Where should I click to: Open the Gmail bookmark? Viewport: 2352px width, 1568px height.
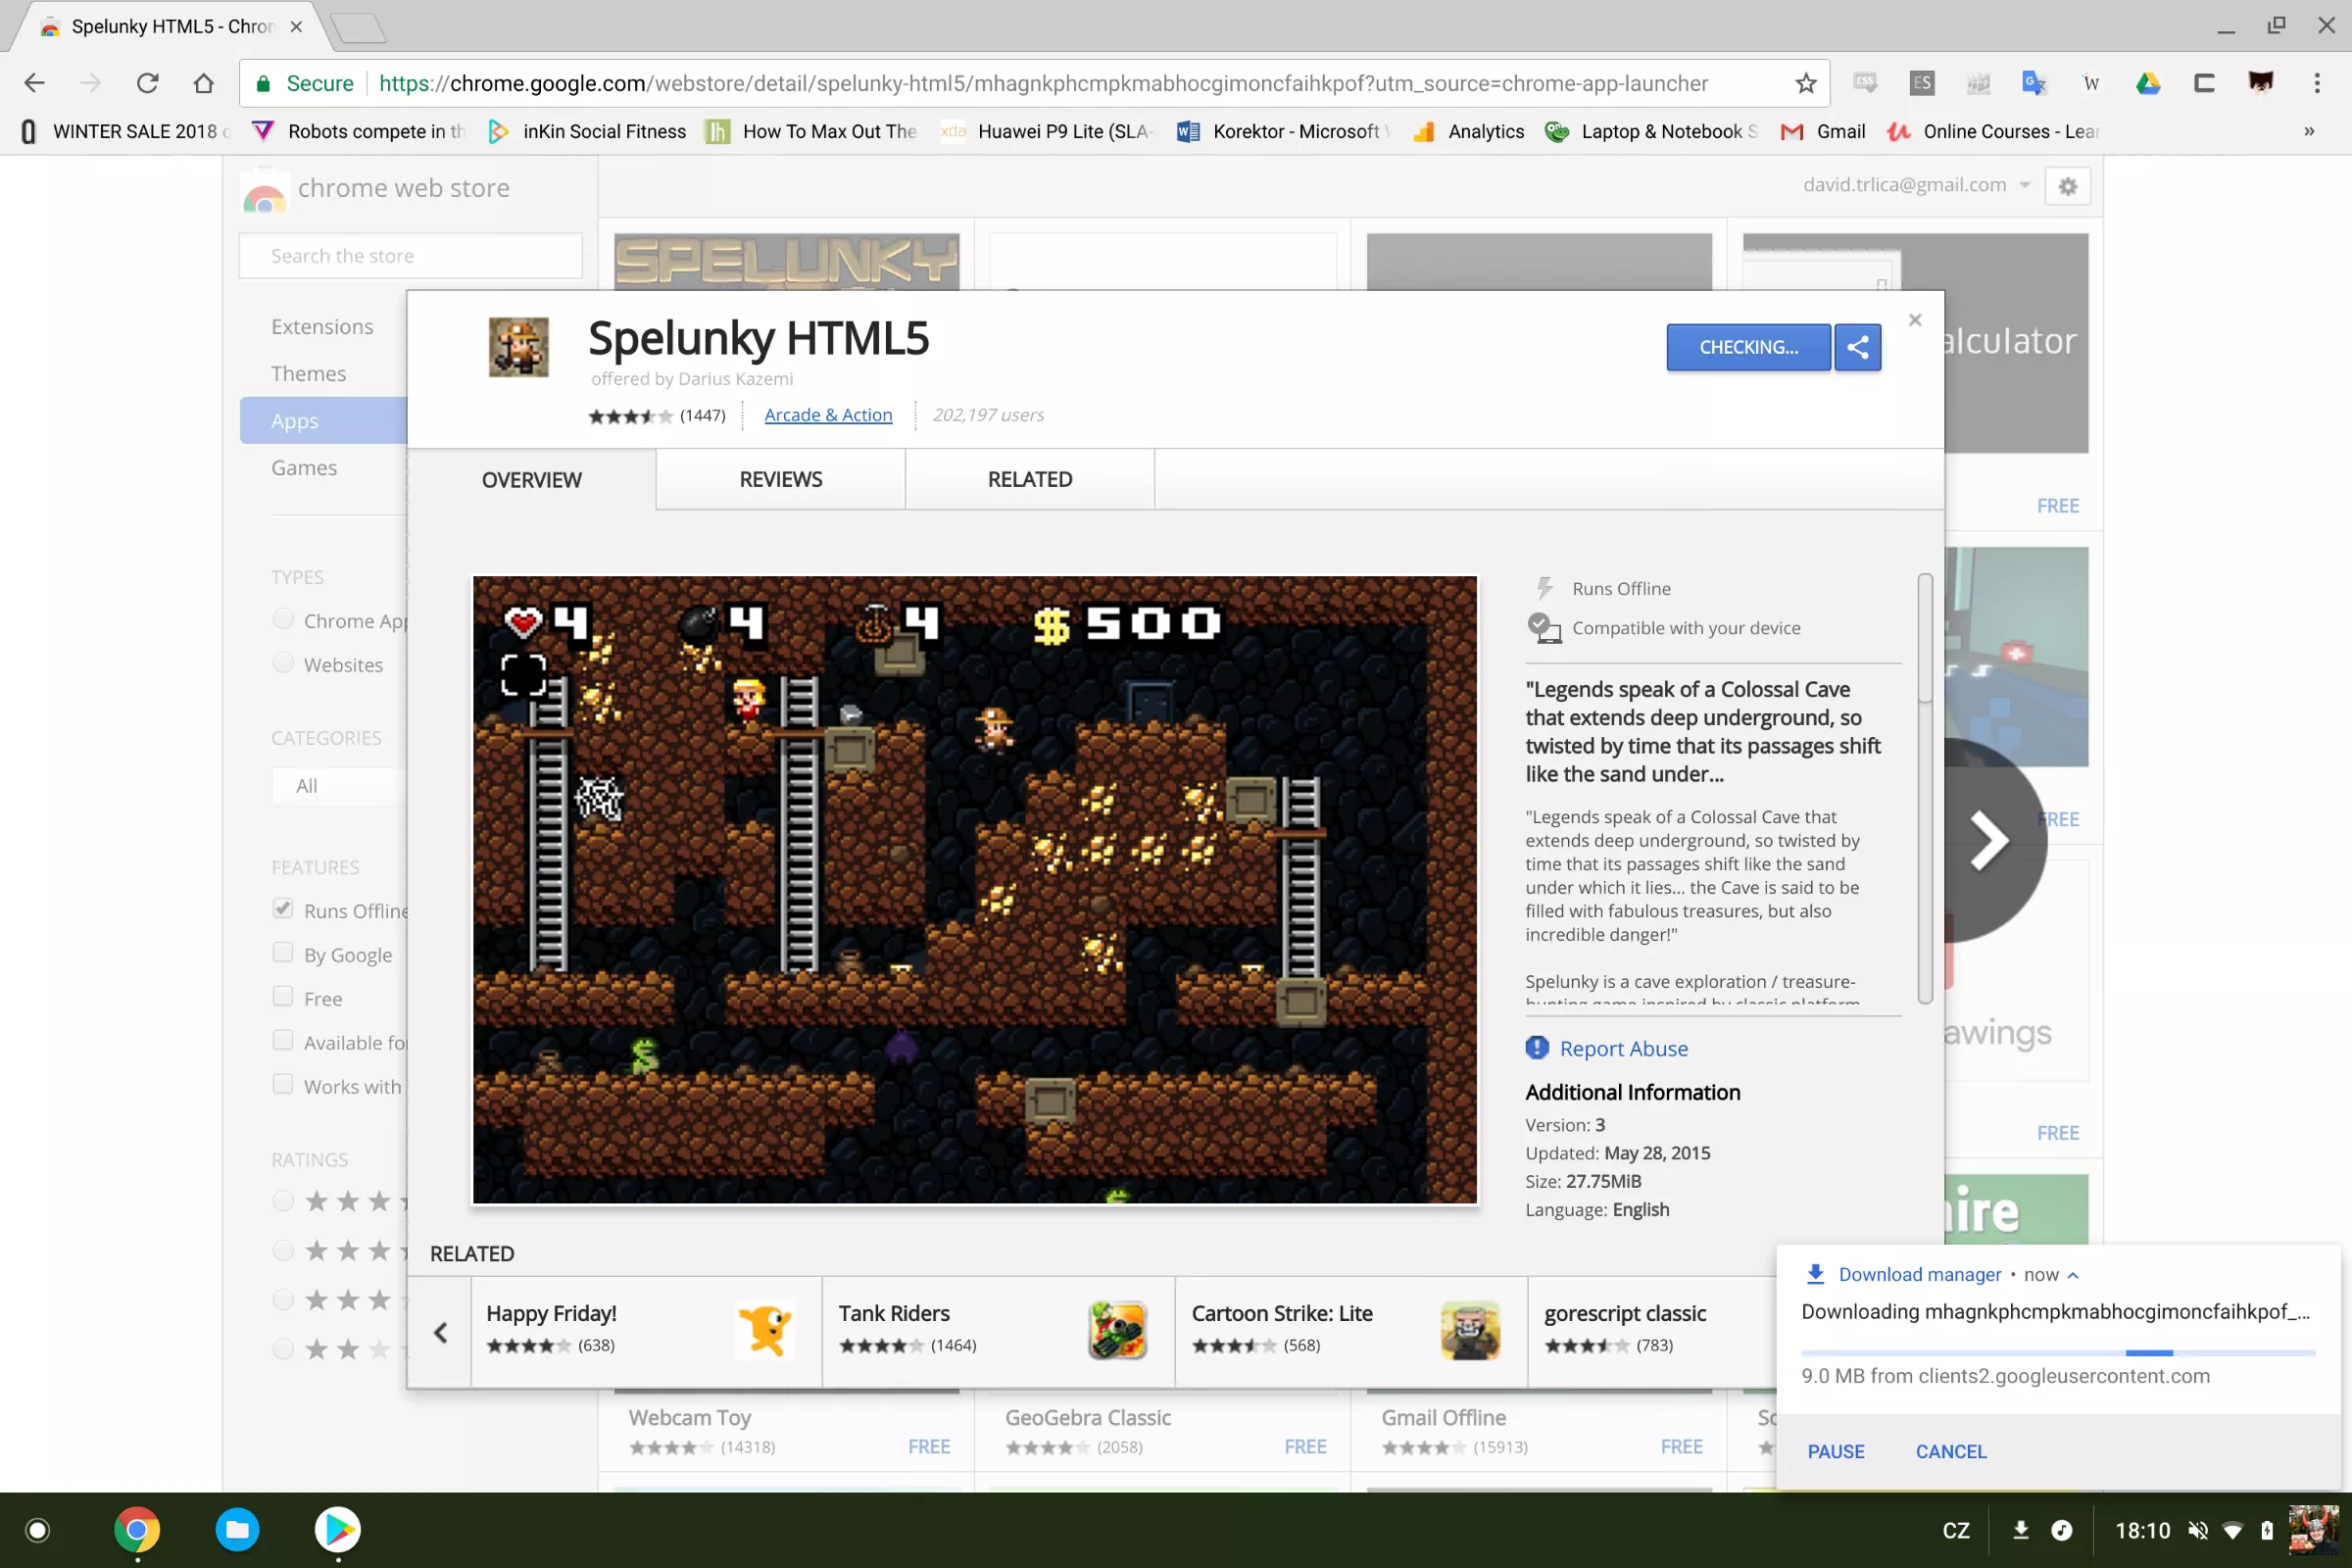coord(1823,131)
